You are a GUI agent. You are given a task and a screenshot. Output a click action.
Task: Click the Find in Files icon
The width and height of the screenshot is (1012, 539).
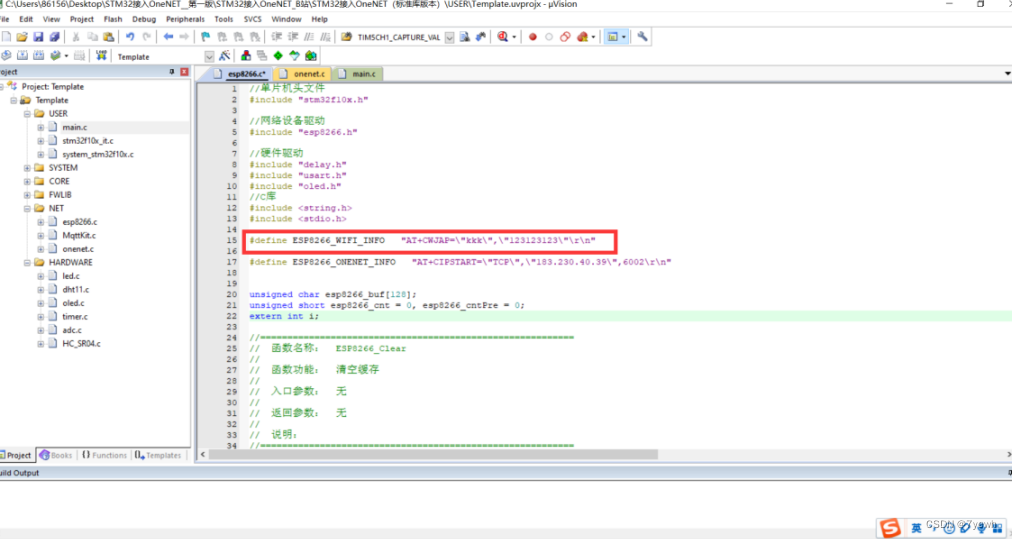click(x=347, y=37)
